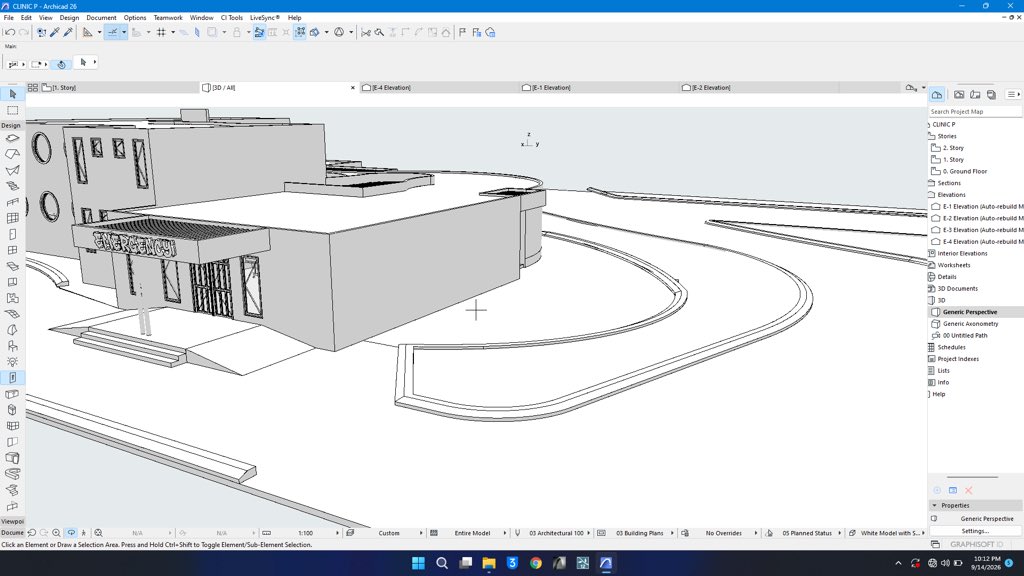The width and height of the screenshot is (1024, 576).
Task: Open the CI Tools menu
Action: [x=232, y=18]
